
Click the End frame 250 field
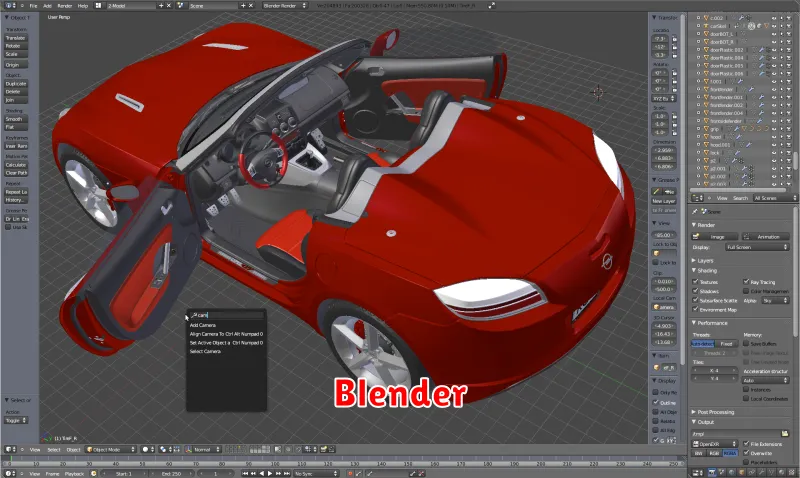(173, 473)
